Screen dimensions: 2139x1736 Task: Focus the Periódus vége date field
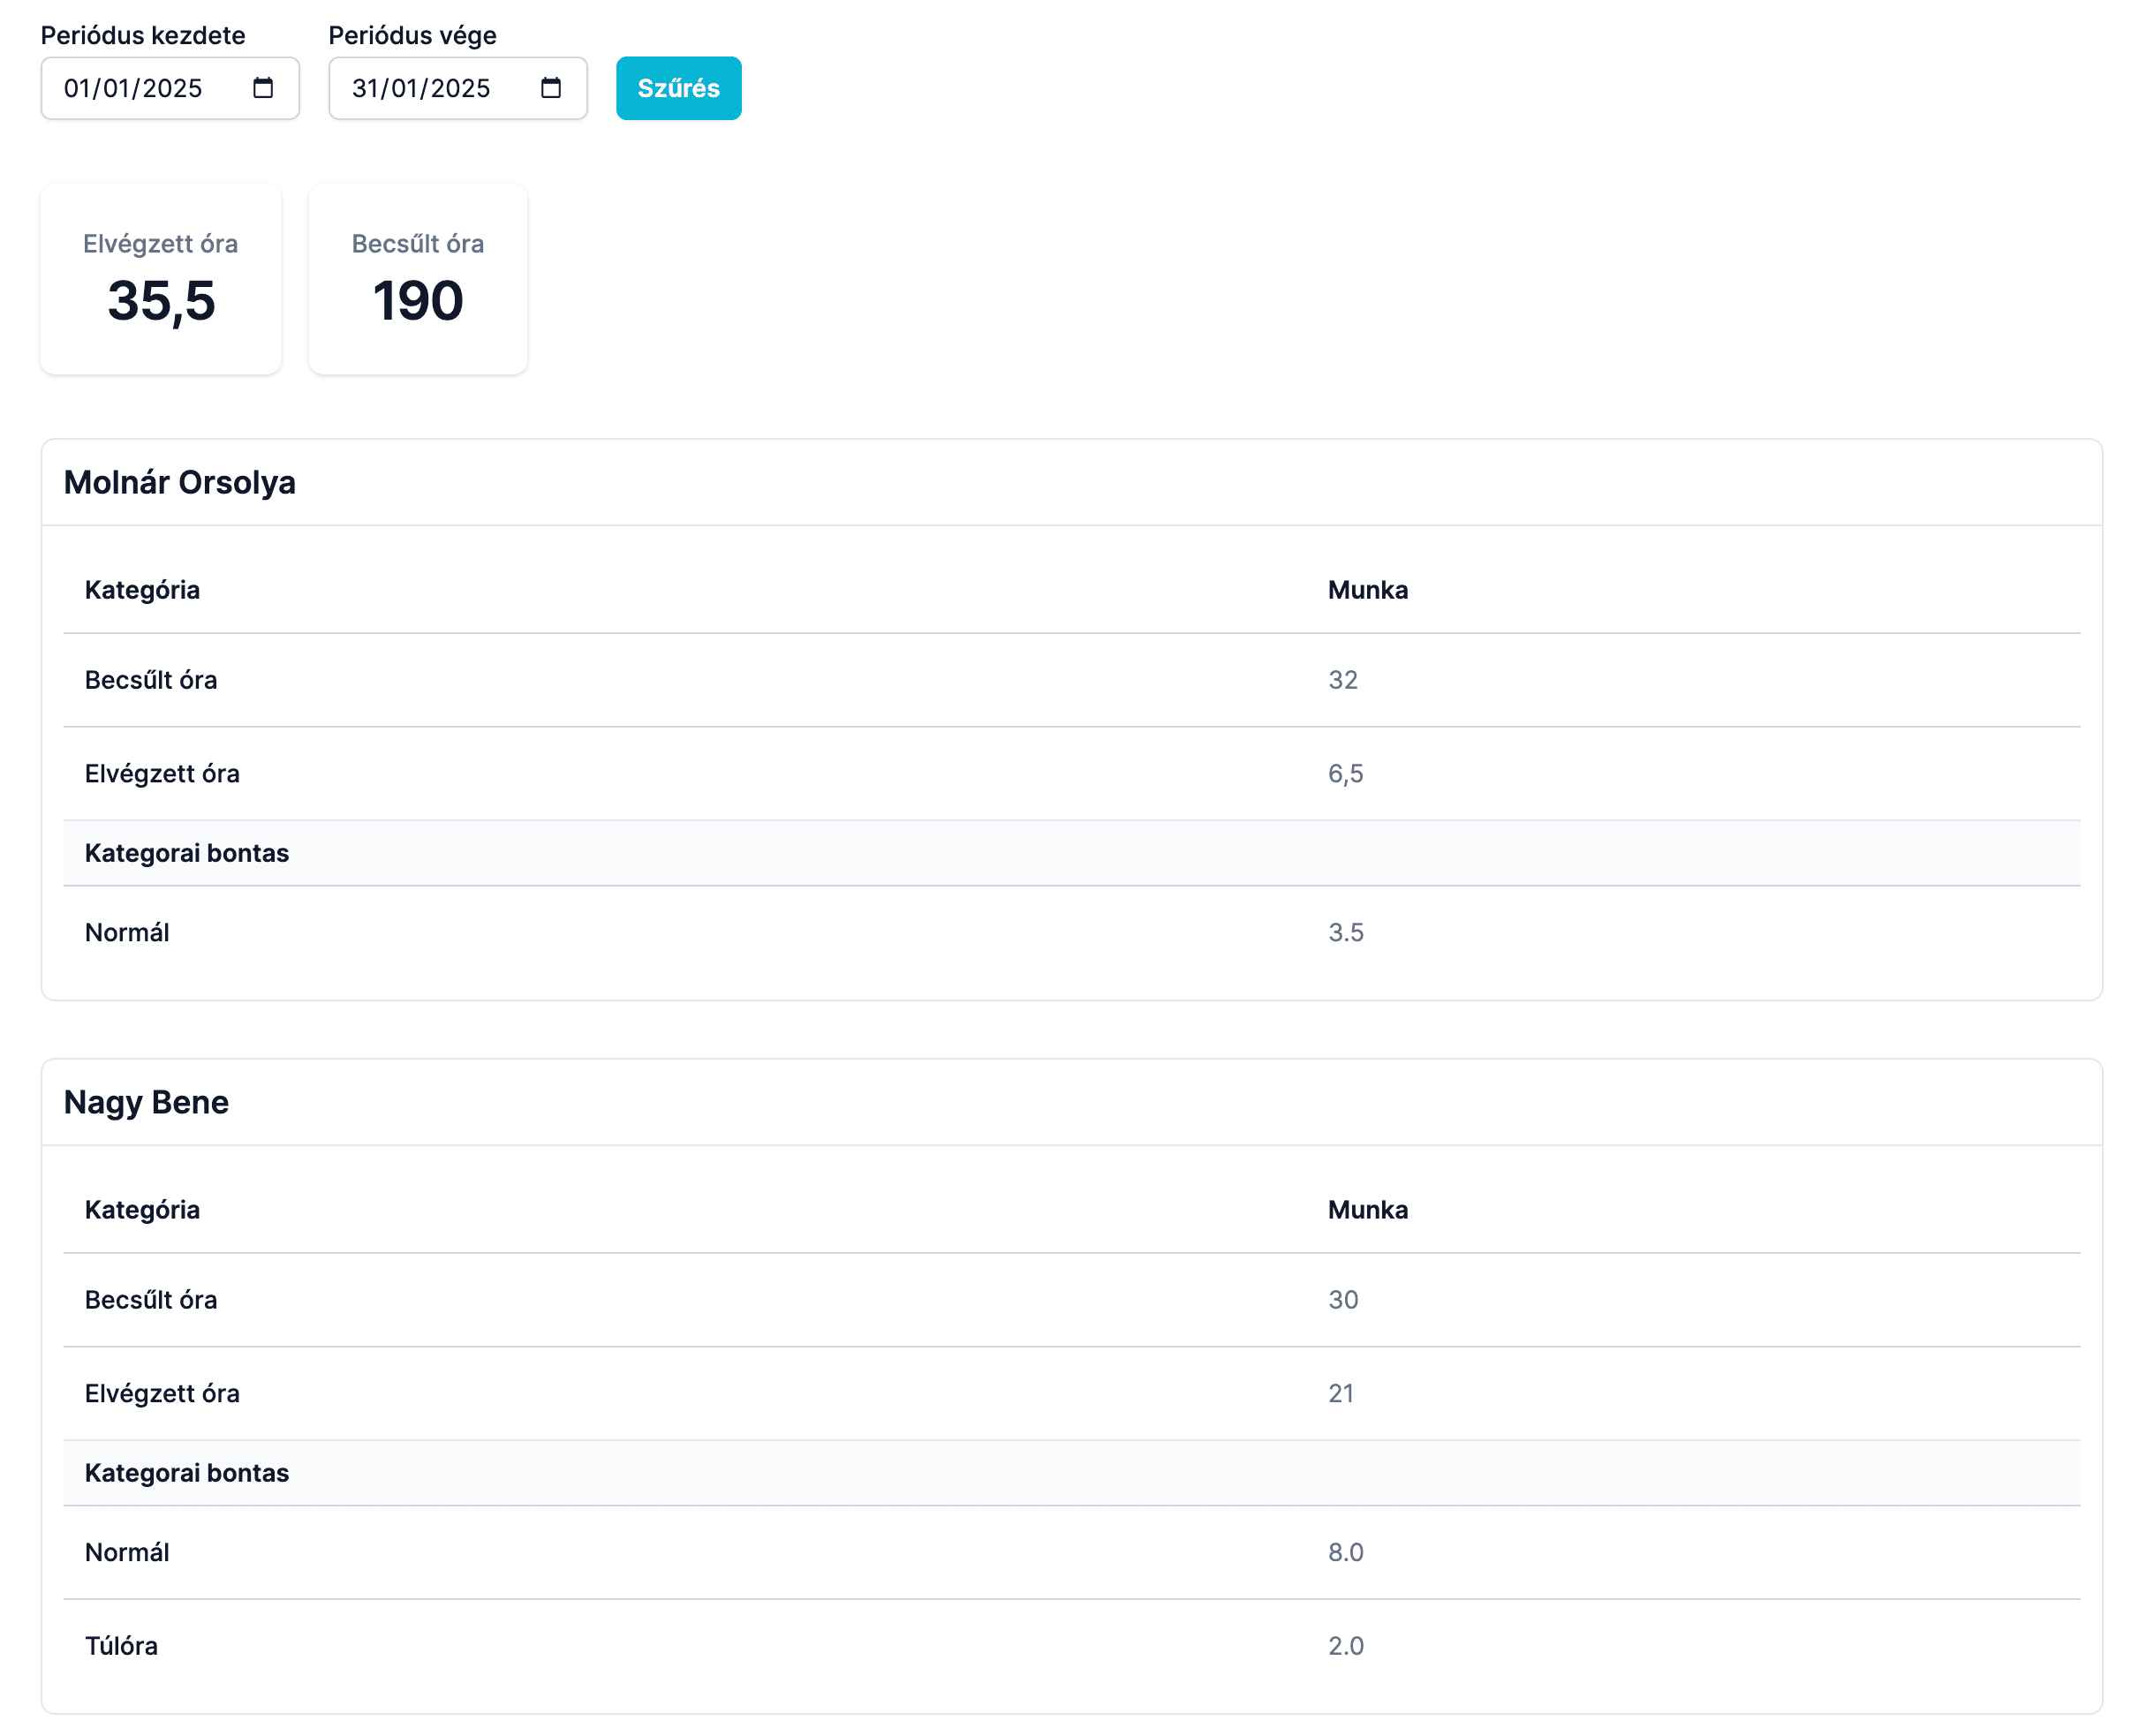click(x=458, y=88)
